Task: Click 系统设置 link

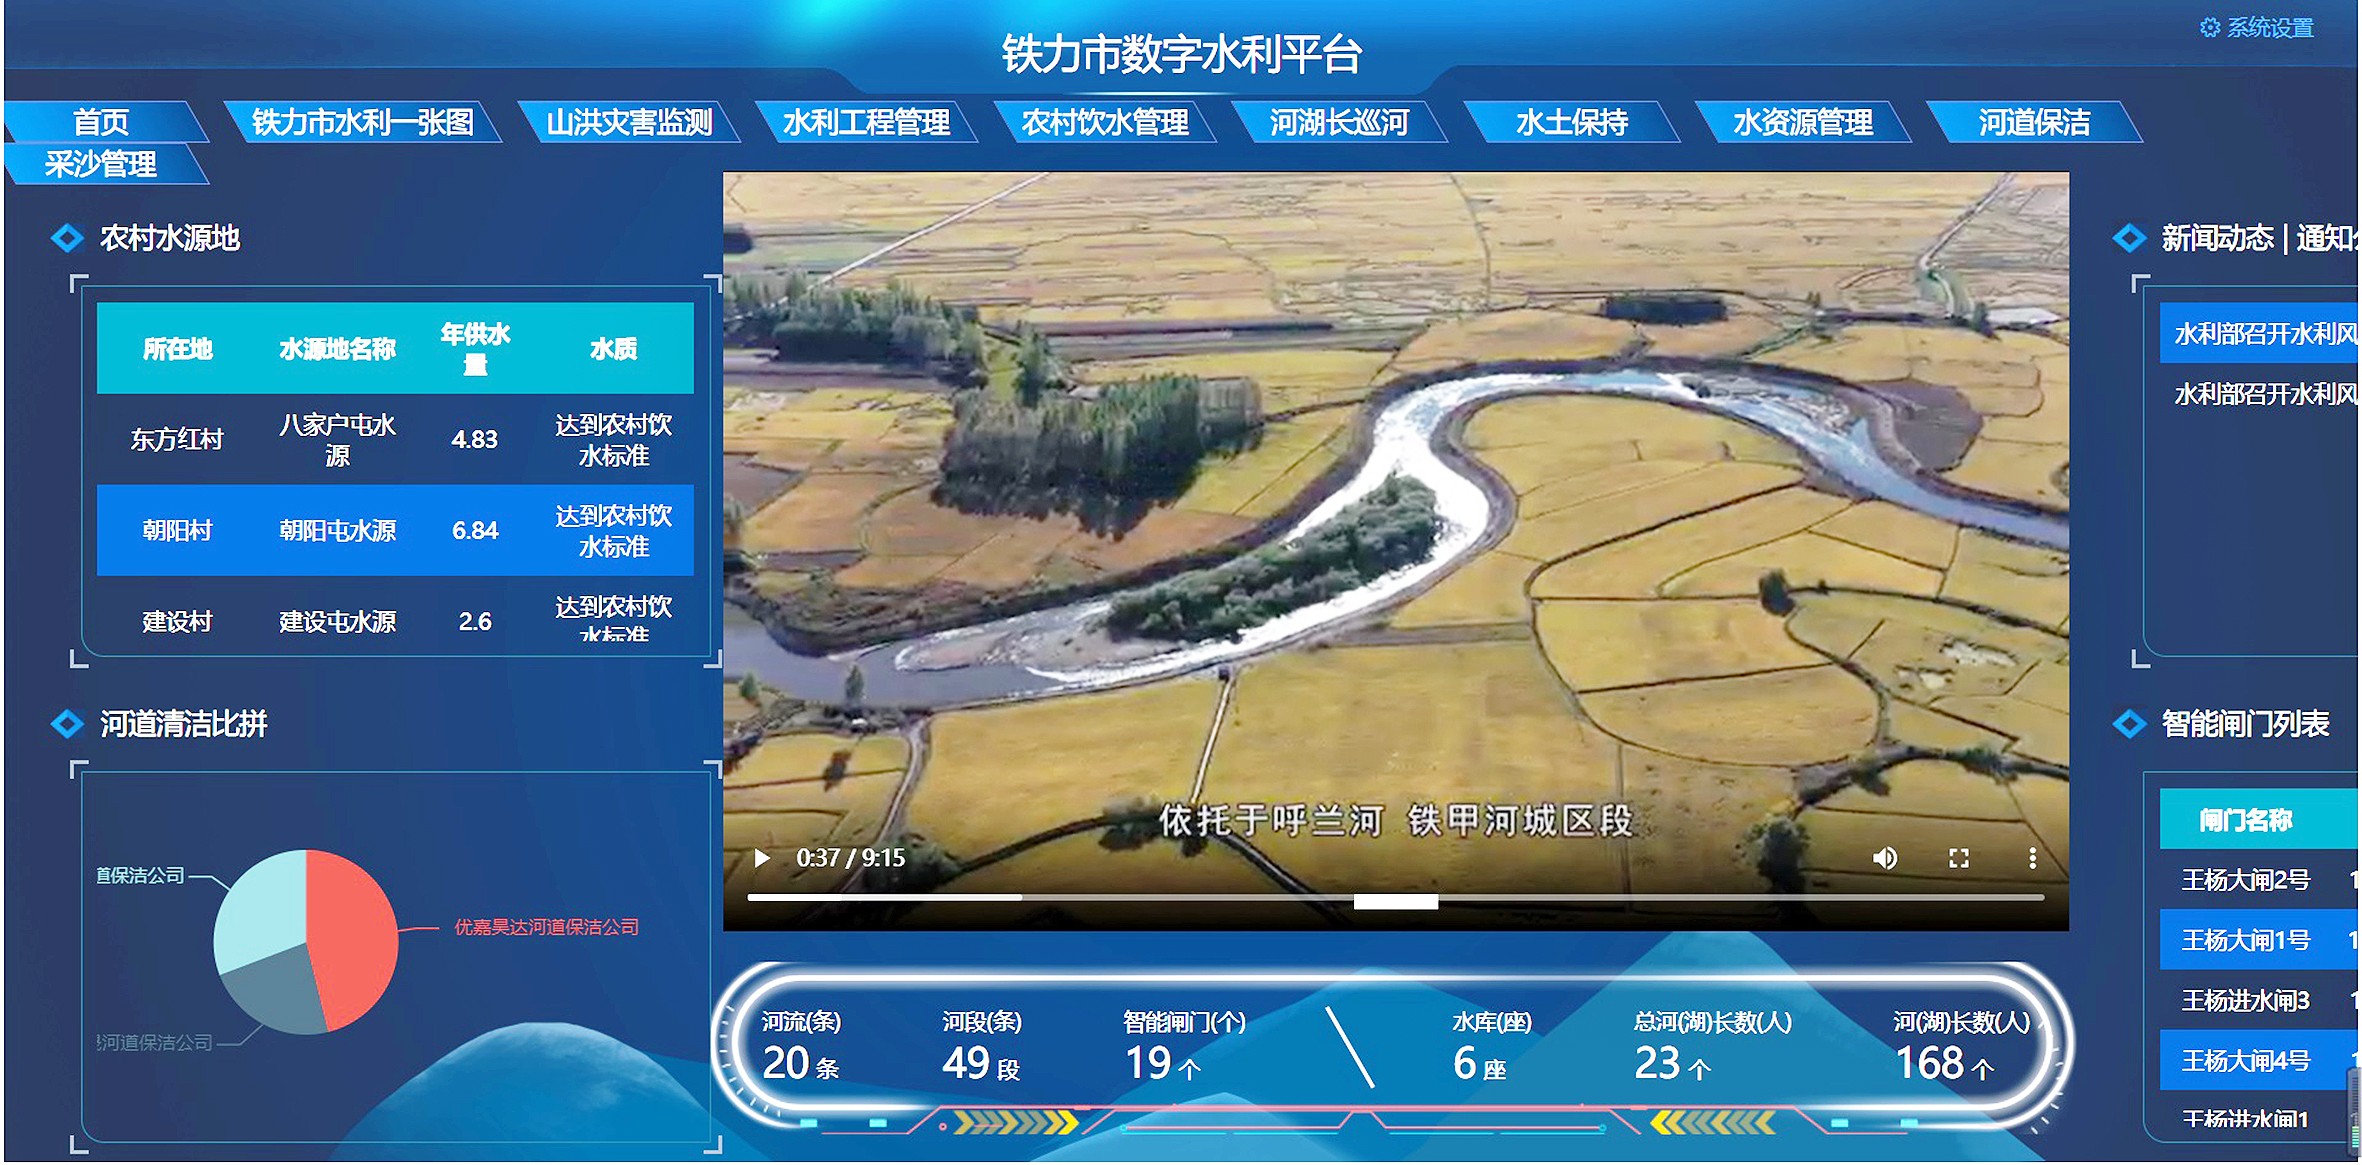Action: (x=2270, y=27)
